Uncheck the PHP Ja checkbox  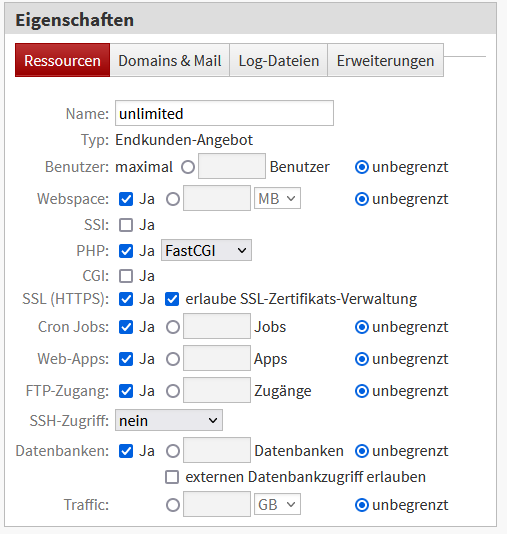point(126,251)
